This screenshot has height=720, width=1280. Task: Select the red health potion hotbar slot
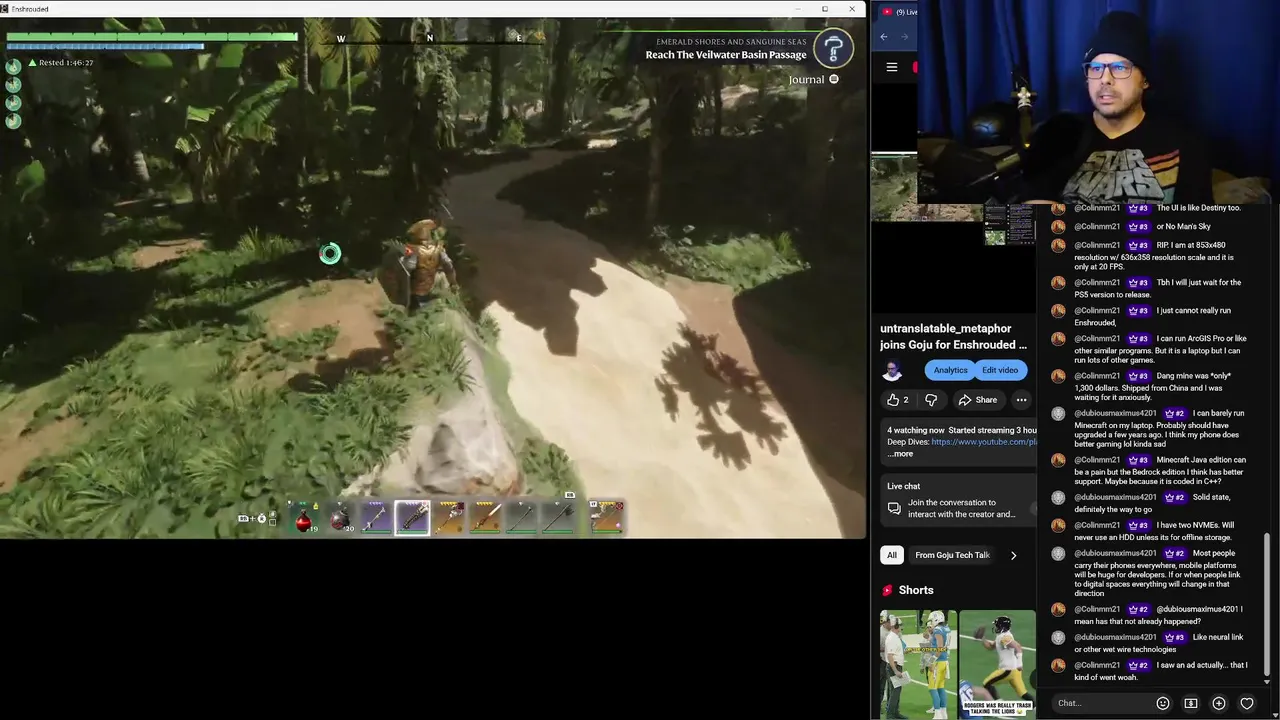tap(304, 518)
